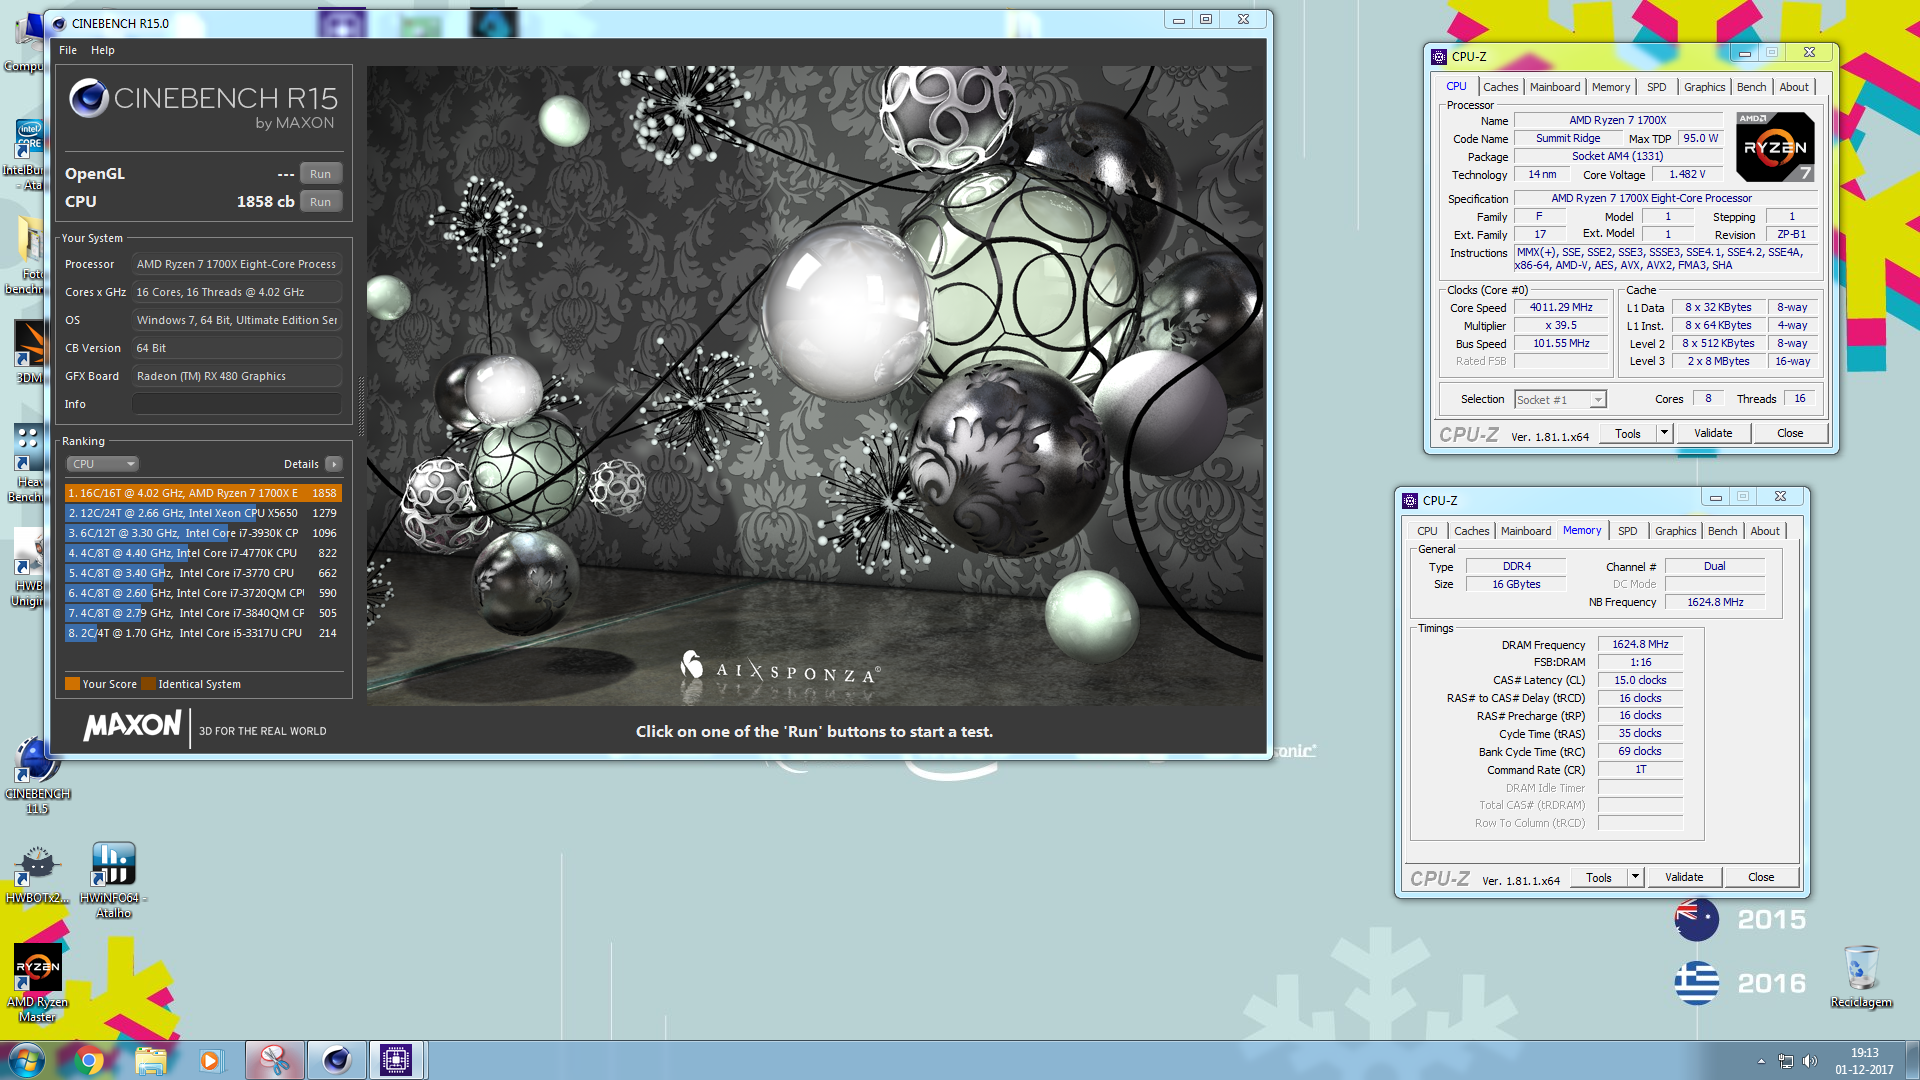Click Core Speed value 4011.29 MHz

[1561, 308]
